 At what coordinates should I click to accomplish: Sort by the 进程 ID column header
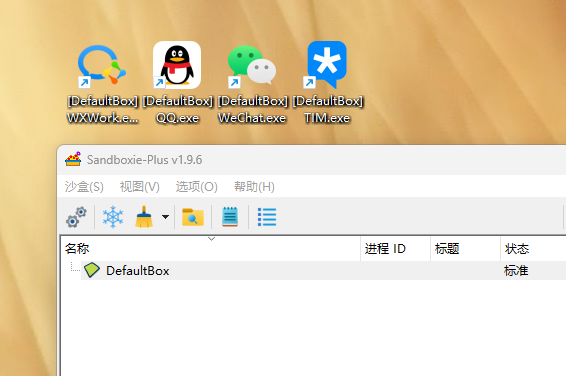[396, 249]
